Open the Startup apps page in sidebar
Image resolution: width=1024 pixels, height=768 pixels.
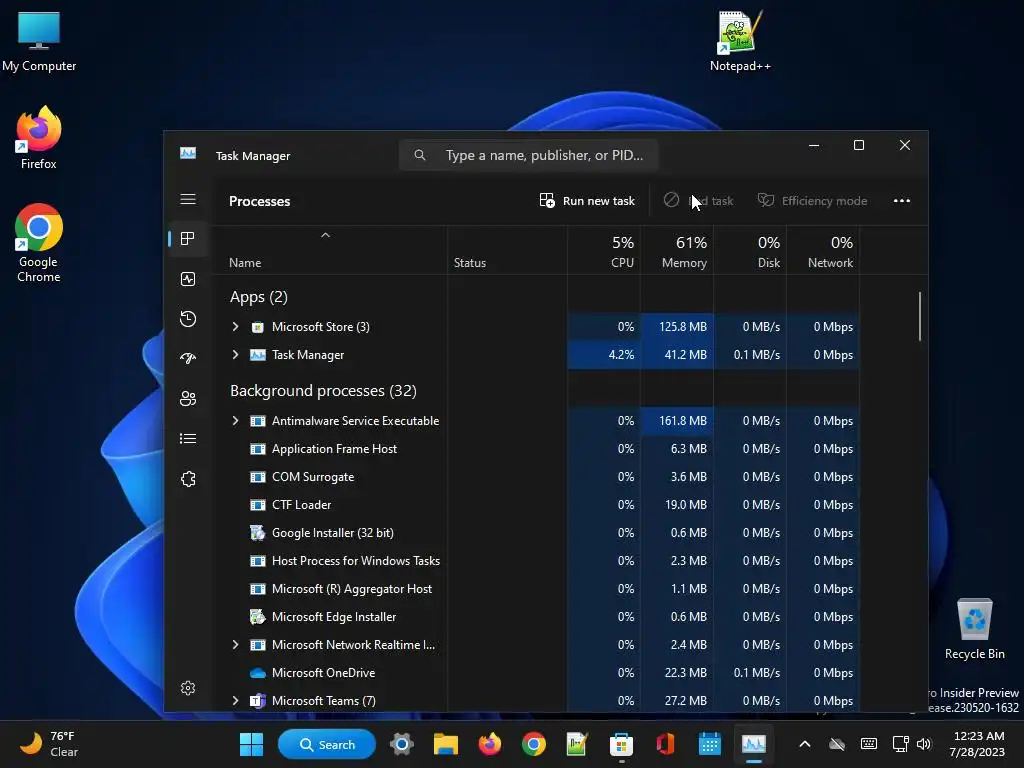[188, 359]
